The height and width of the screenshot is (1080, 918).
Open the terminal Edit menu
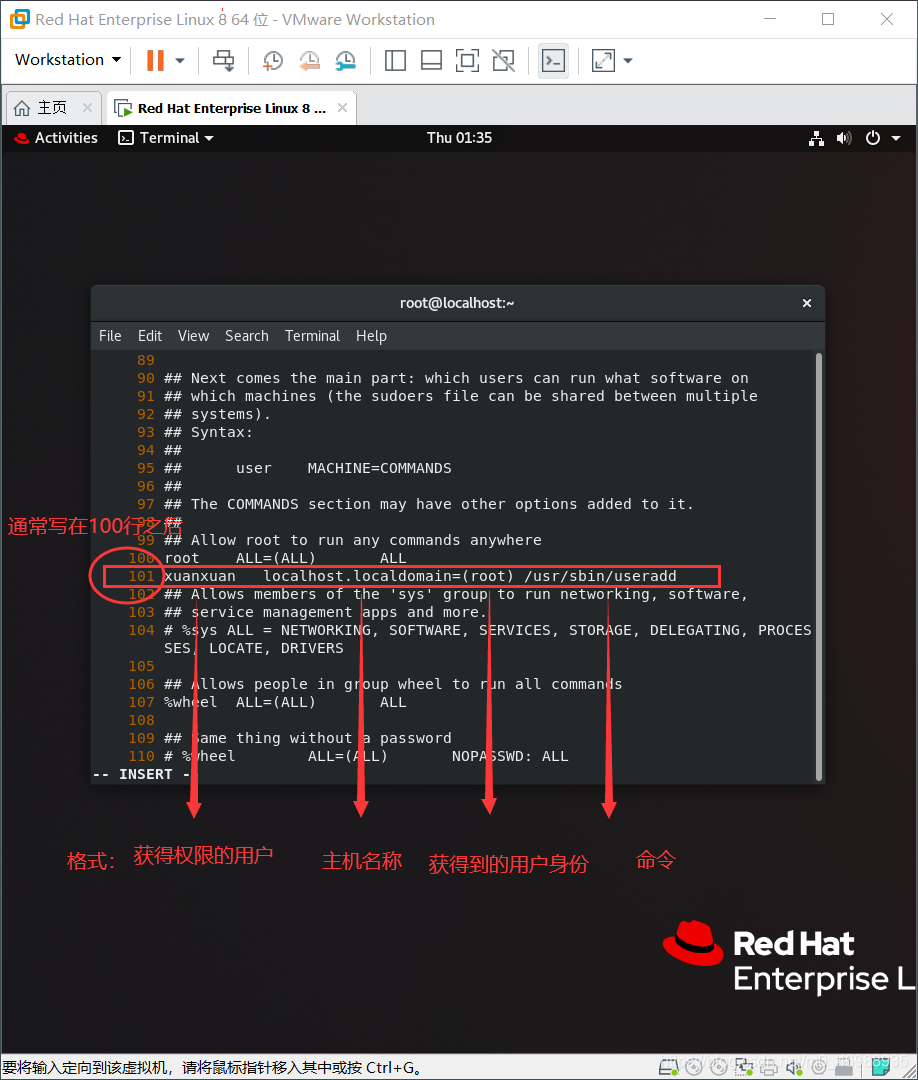(x=149, y=336)
